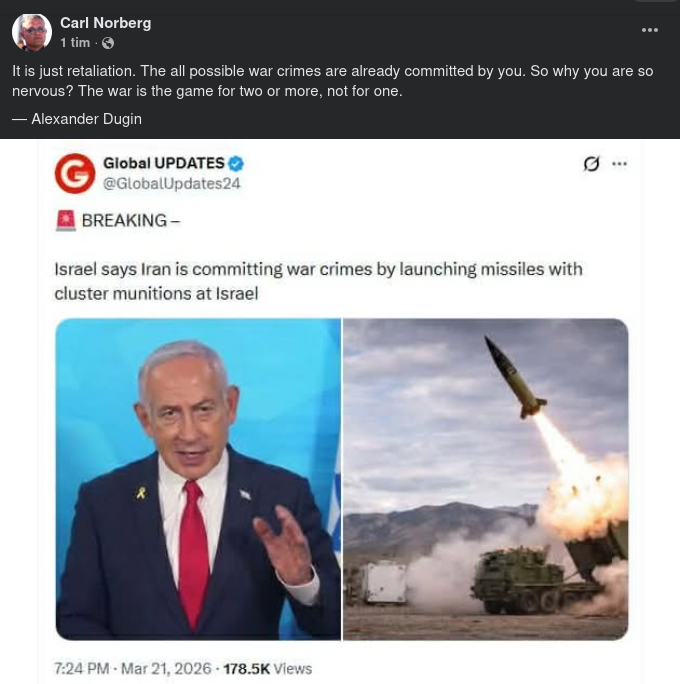Click the Grok slashed-circle icon on tweet

click(591, 164)
